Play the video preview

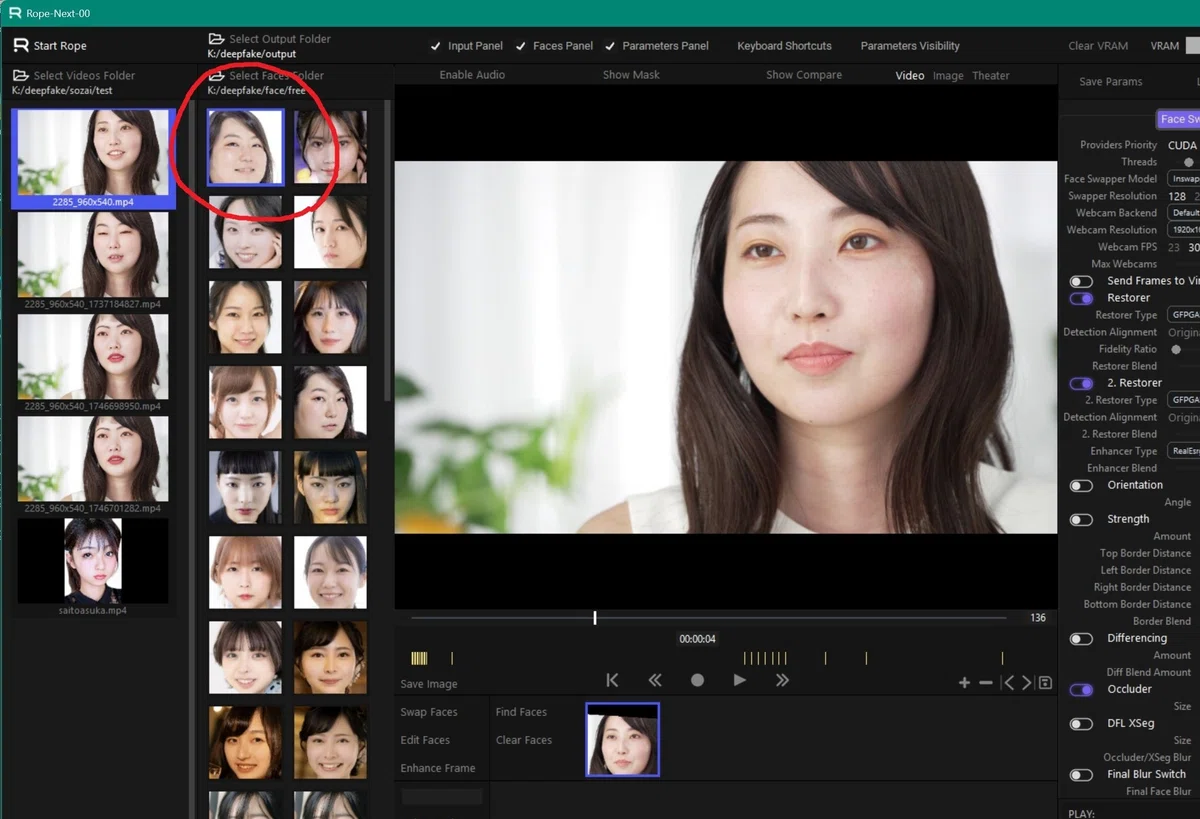tap(740, 680)
